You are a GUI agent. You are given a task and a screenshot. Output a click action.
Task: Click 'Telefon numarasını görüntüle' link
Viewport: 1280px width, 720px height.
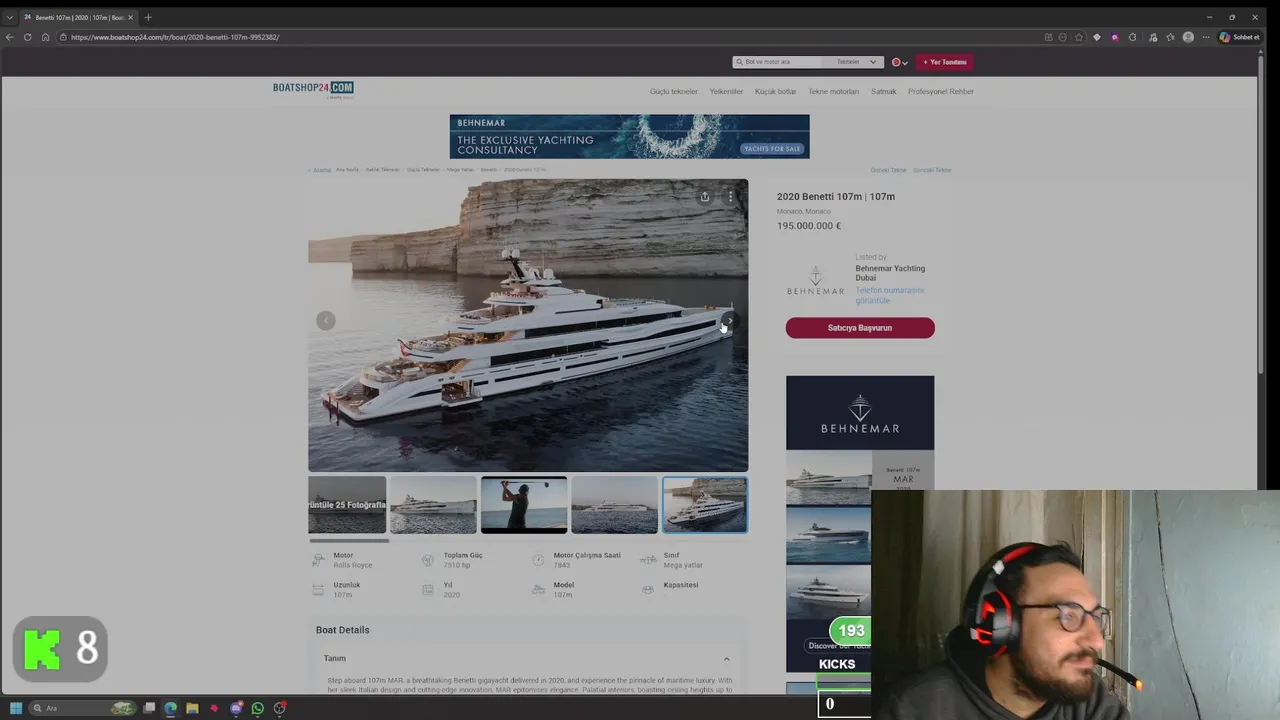(889, 295)
